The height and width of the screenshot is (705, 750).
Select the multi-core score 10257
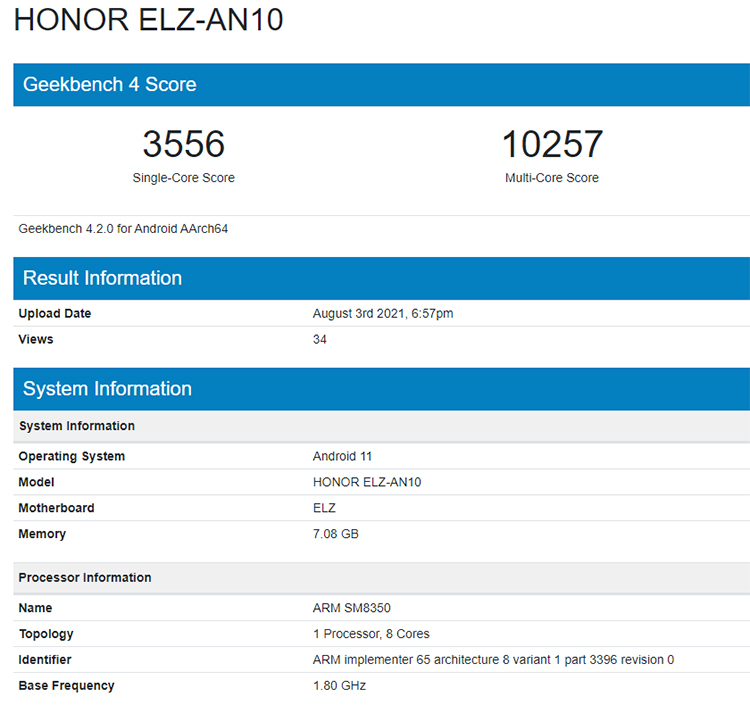[x=552, y=144]
